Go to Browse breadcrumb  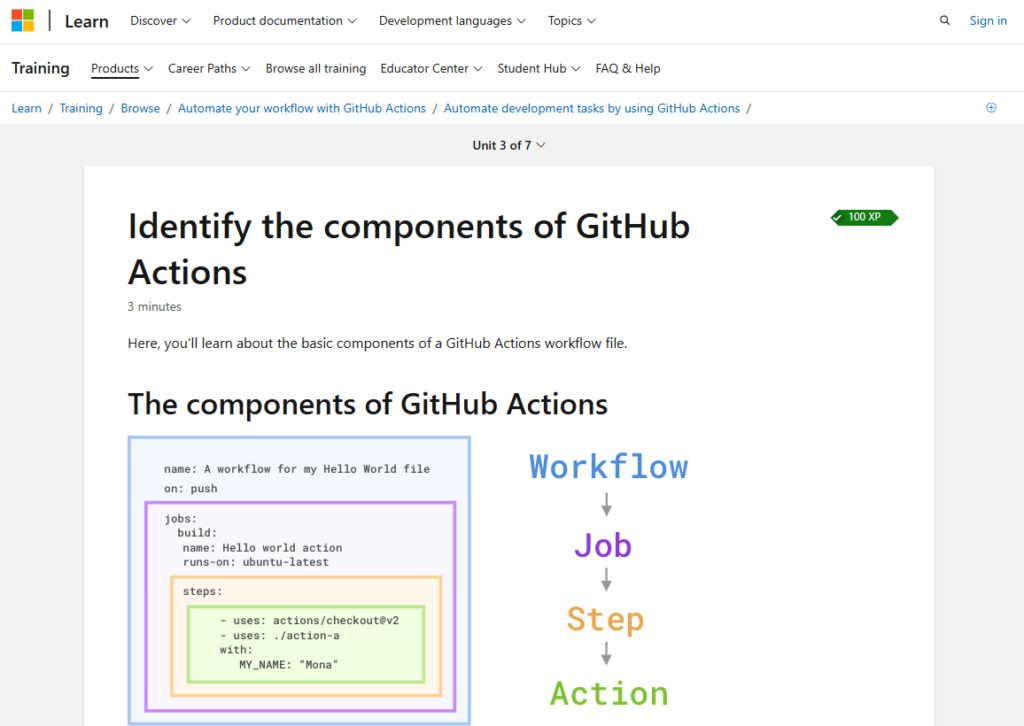click(140, 108)
